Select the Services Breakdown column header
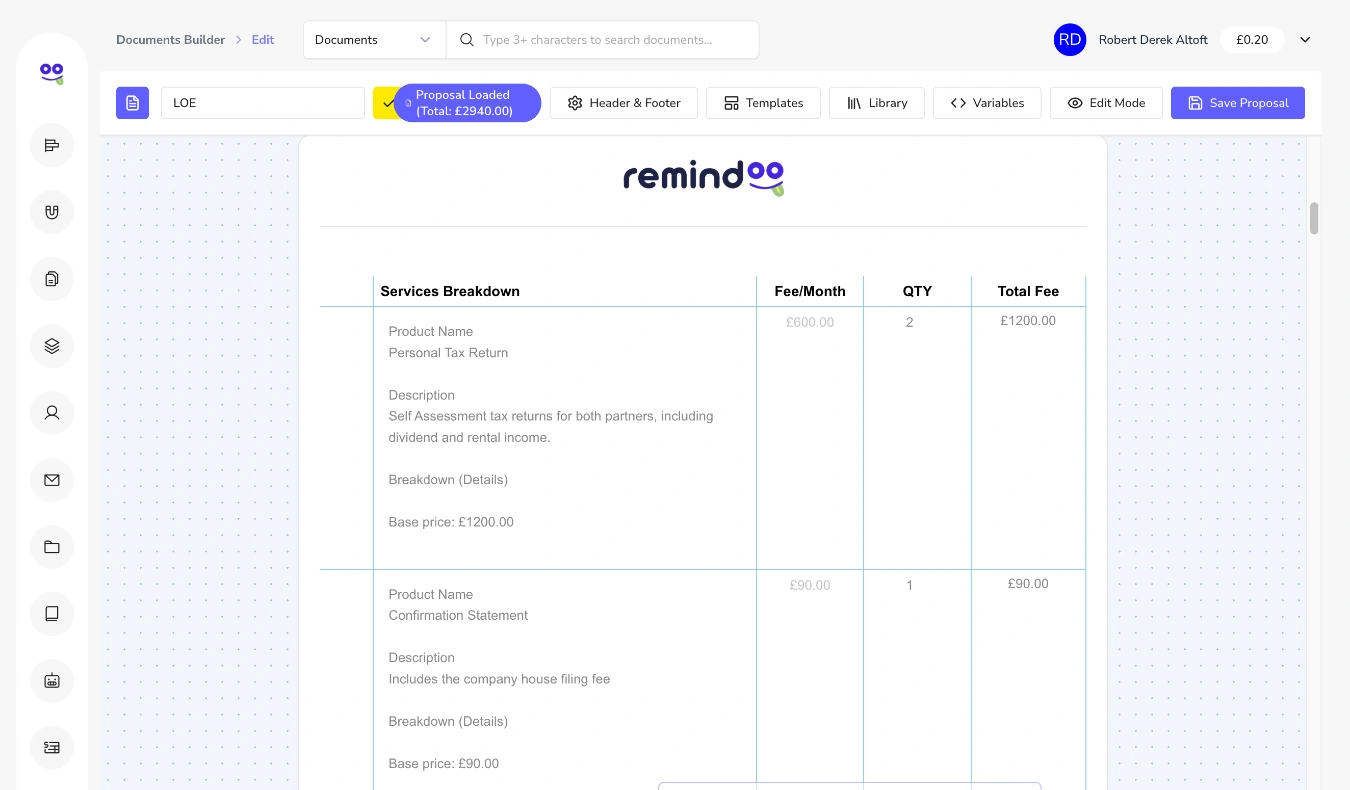1350x790 pixels. (450, 291)
